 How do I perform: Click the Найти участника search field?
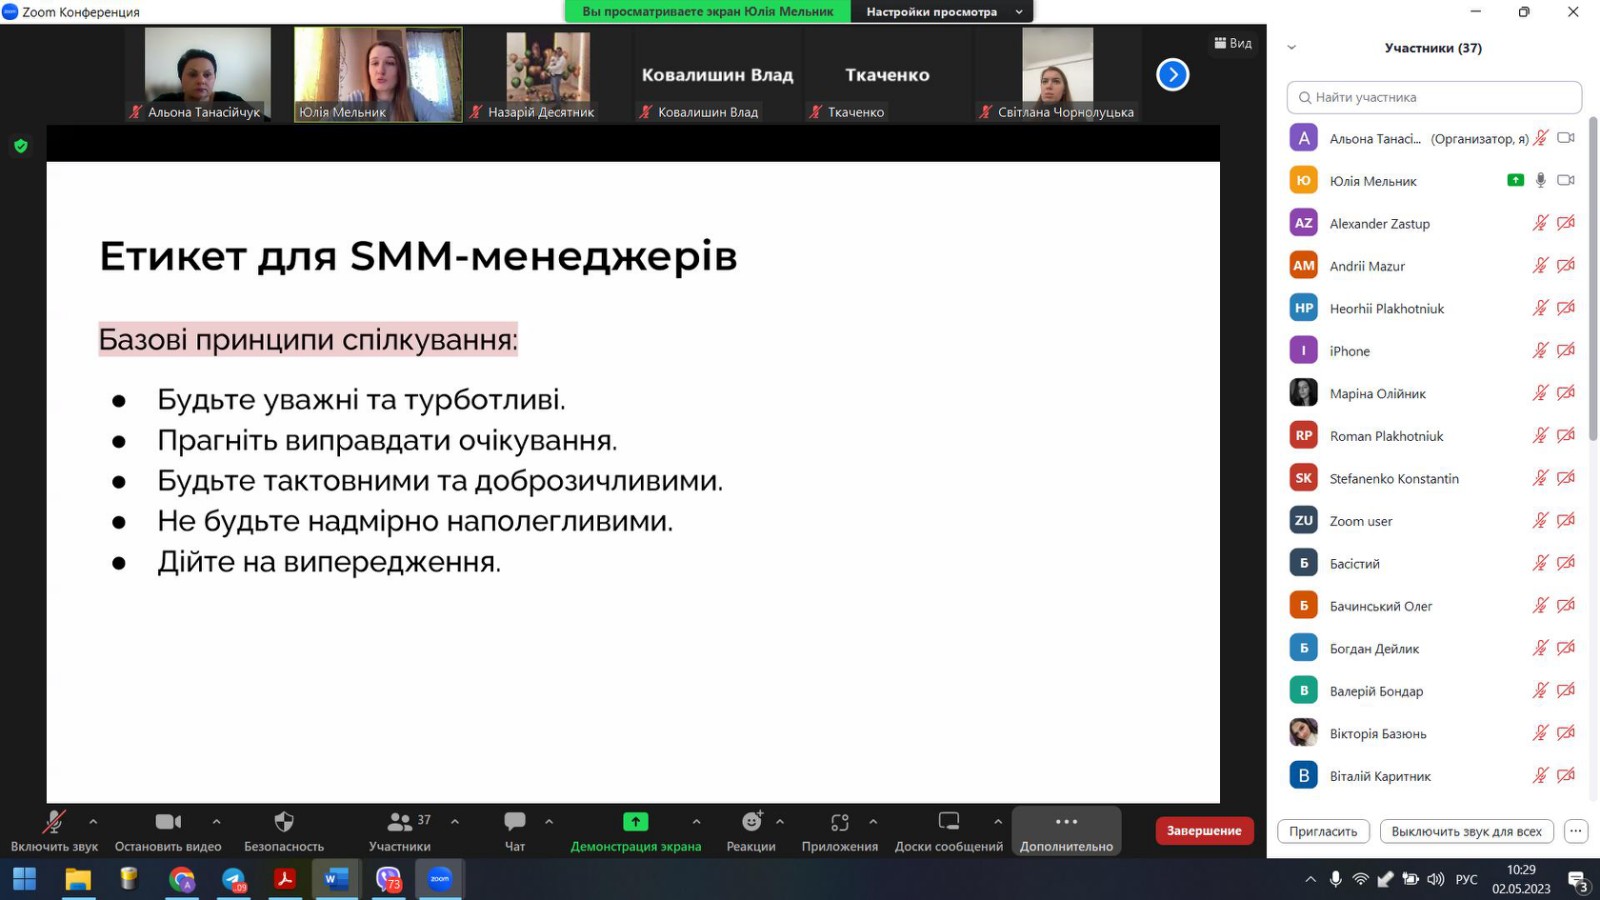1434,97
